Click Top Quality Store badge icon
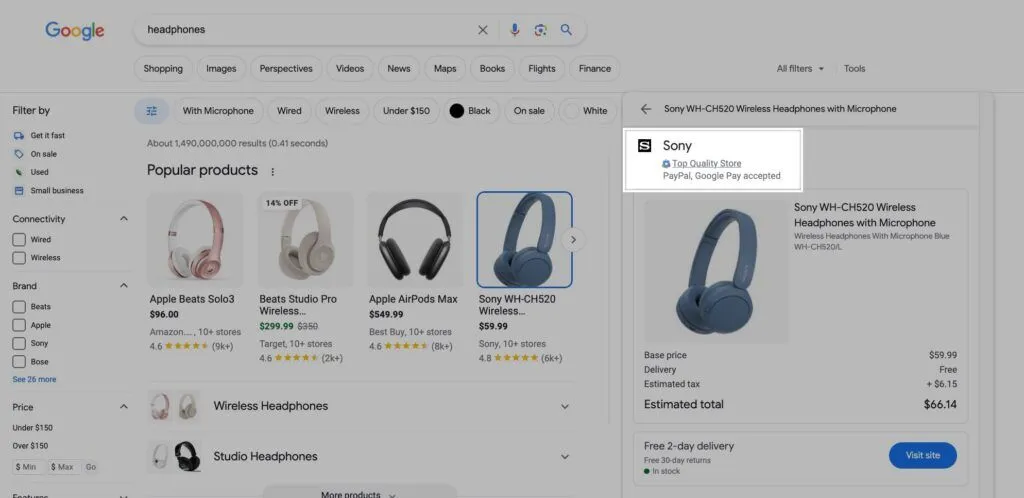 pos(666,164)
